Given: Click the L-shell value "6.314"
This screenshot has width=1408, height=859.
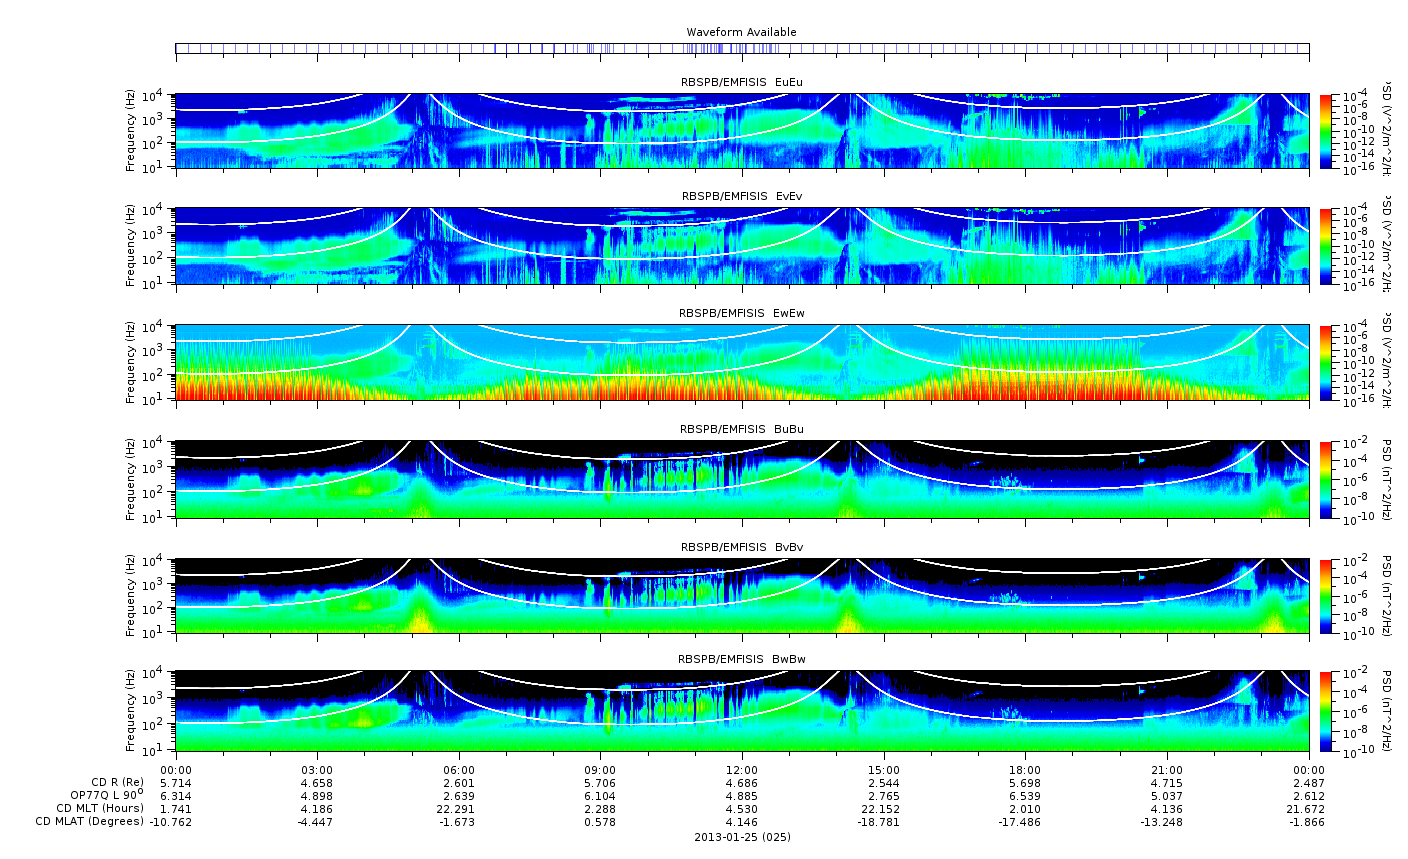Looking at the screenshot, I should (176, 796).
